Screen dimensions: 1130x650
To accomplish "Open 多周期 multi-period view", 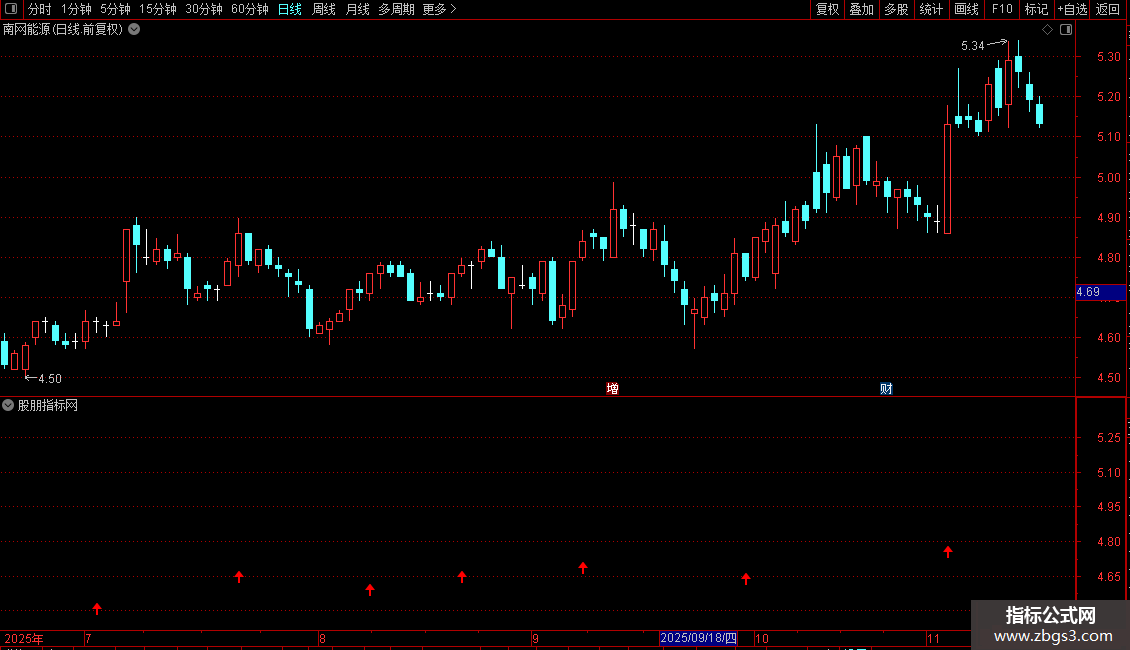I will [x=396, y=9].
